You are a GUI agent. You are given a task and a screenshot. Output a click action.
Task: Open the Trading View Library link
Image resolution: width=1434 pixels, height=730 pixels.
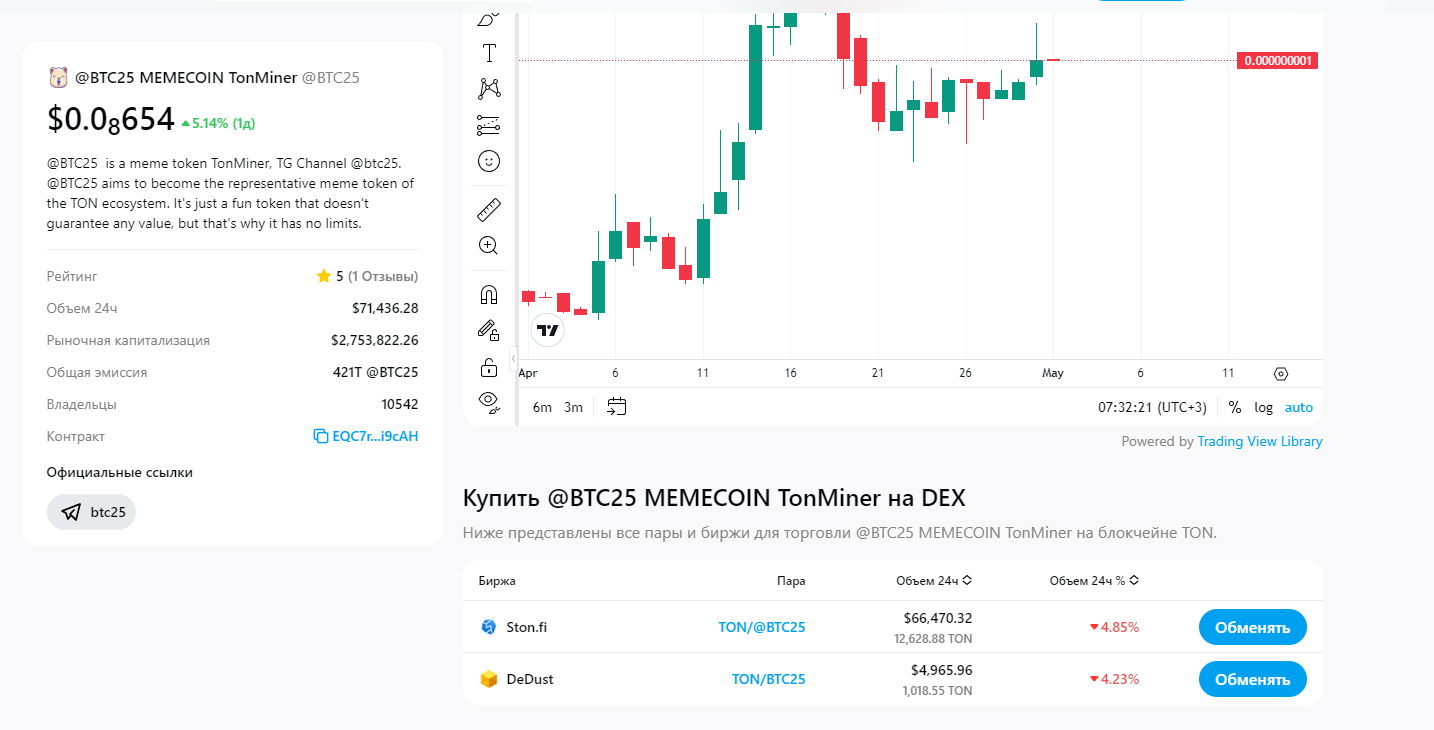1260,441
